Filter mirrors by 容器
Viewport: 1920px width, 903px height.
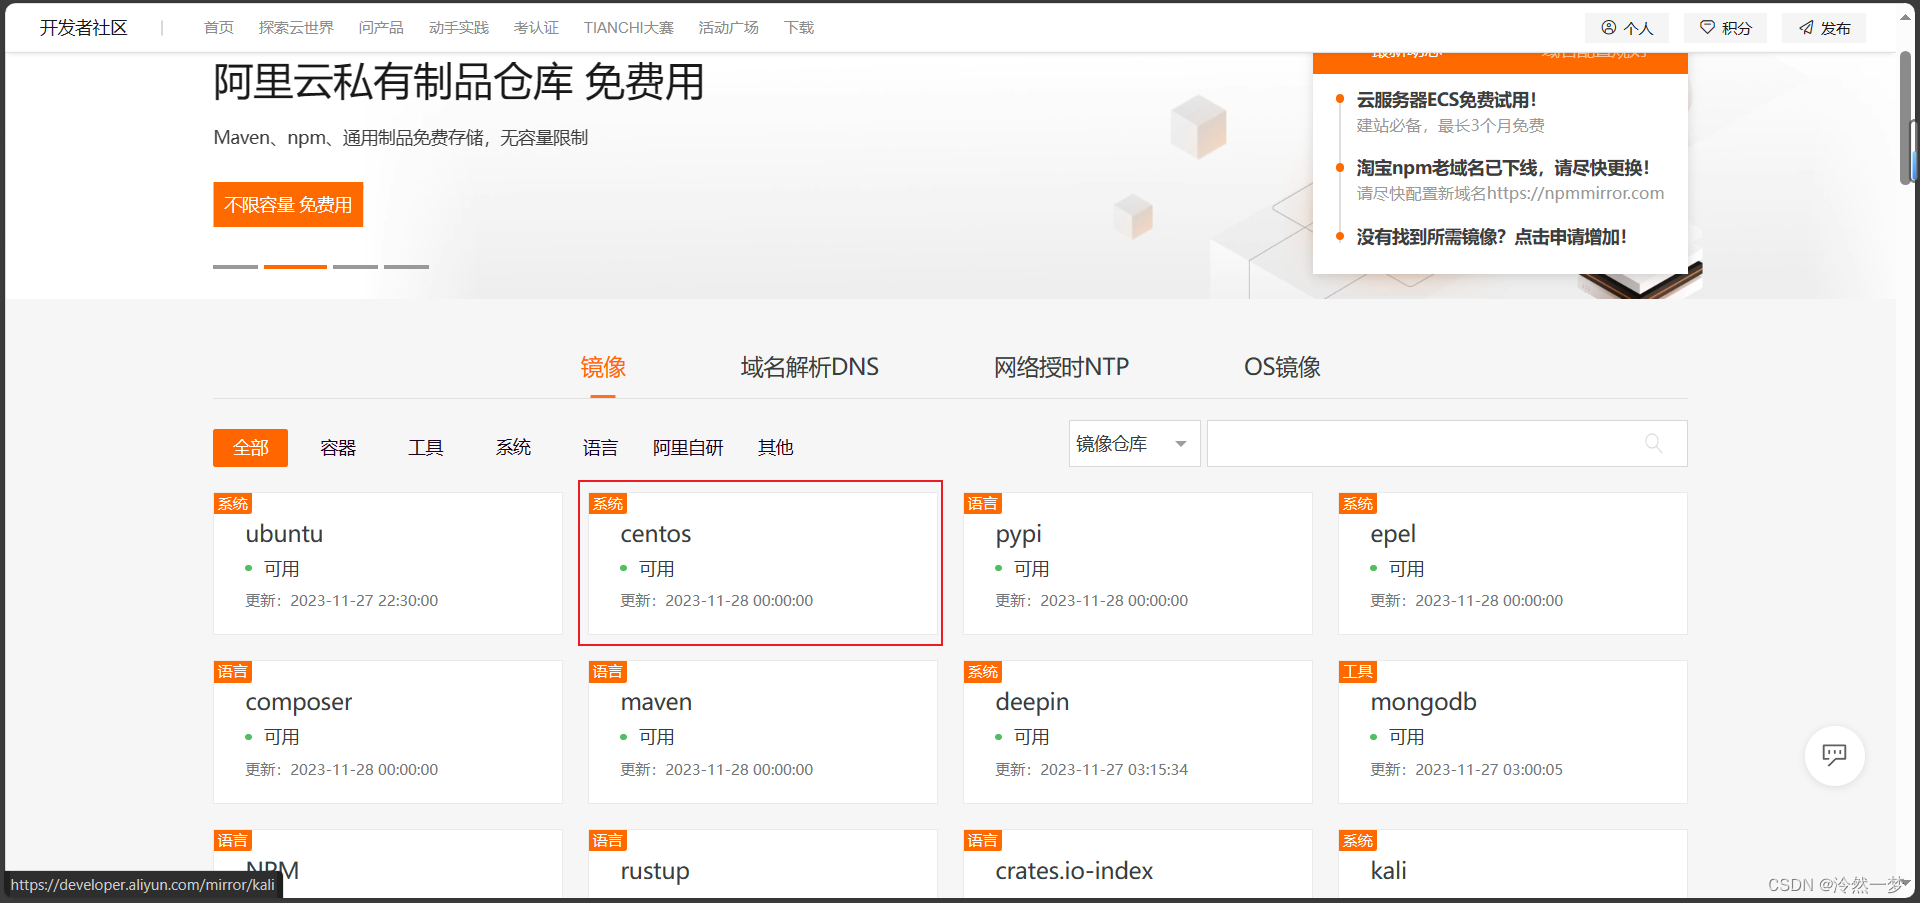338,447
